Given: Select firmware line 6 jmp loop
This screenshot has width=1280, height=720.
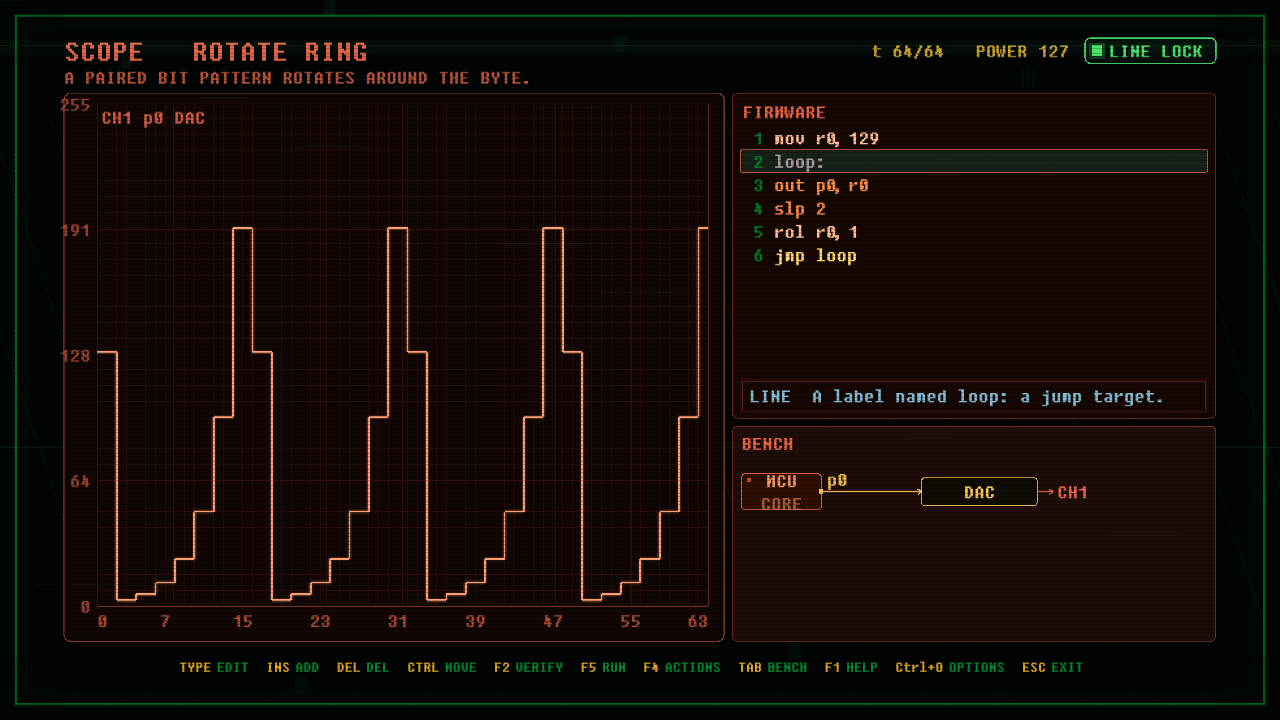Looking at the screenshot, I should (973, 256).
